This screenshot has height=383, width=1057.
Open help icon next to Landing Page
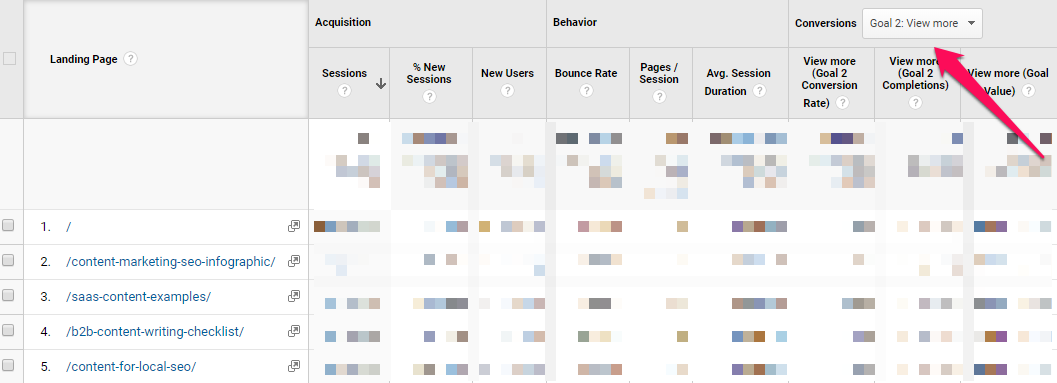point(131,59)
